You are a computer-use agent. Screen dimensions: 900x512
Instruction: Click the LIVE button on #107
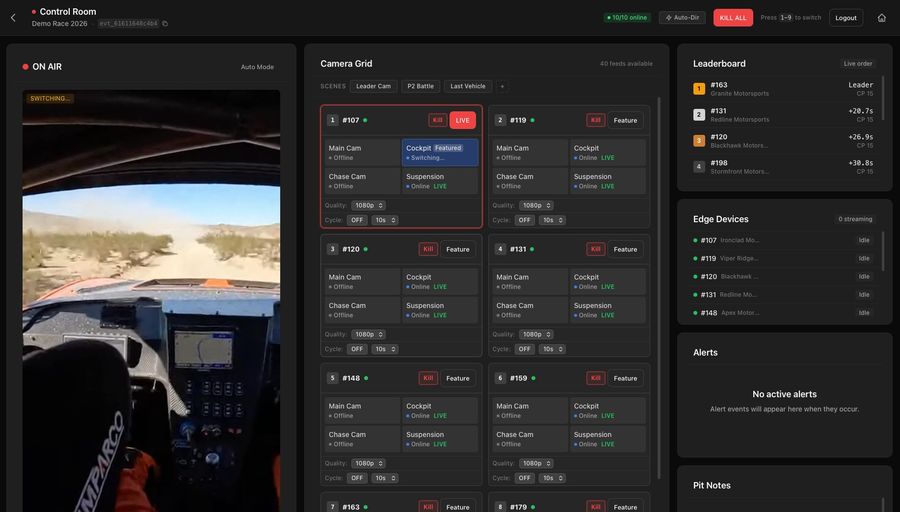[x=463, y=120]
